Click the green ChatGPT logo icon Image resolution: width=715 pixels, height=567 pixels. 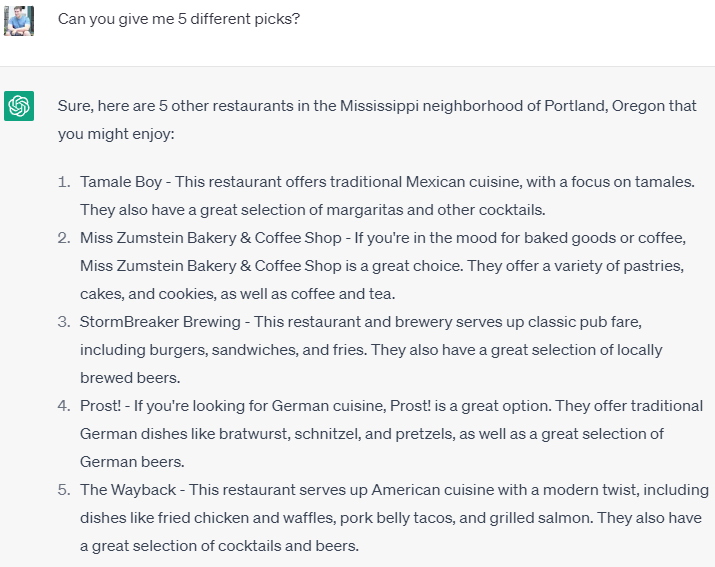[19, 105]
